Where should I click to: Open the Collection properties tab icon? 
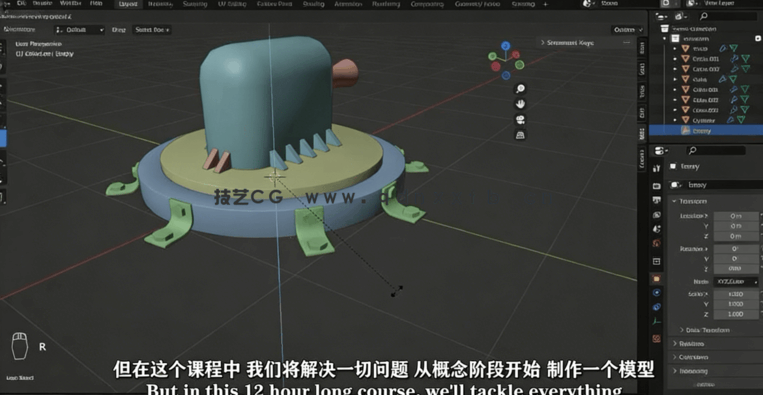pyautogui.click(x=656, y=261)
